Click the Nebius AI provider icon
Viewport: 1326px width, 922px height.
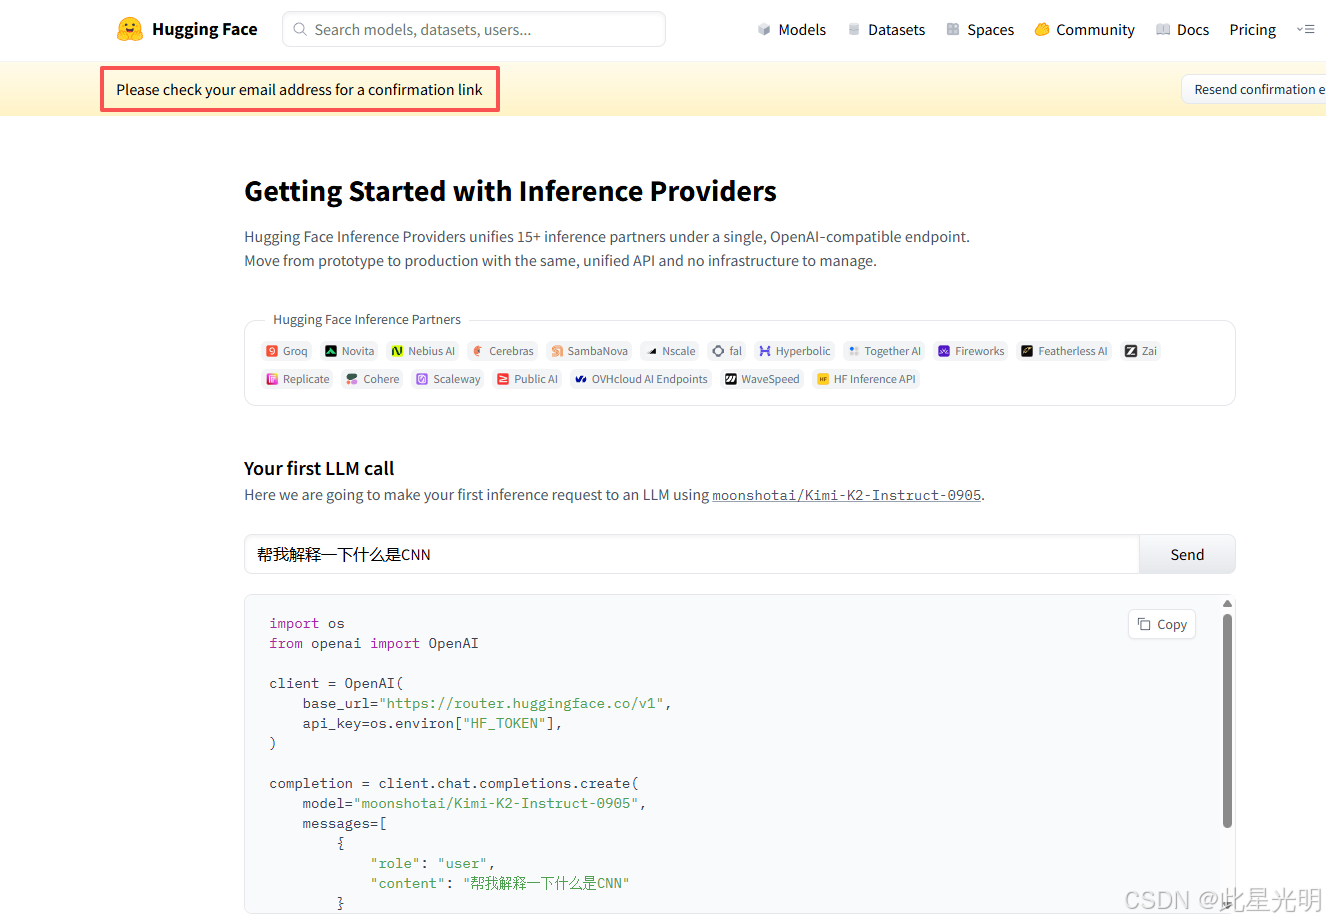coord(397,351)
